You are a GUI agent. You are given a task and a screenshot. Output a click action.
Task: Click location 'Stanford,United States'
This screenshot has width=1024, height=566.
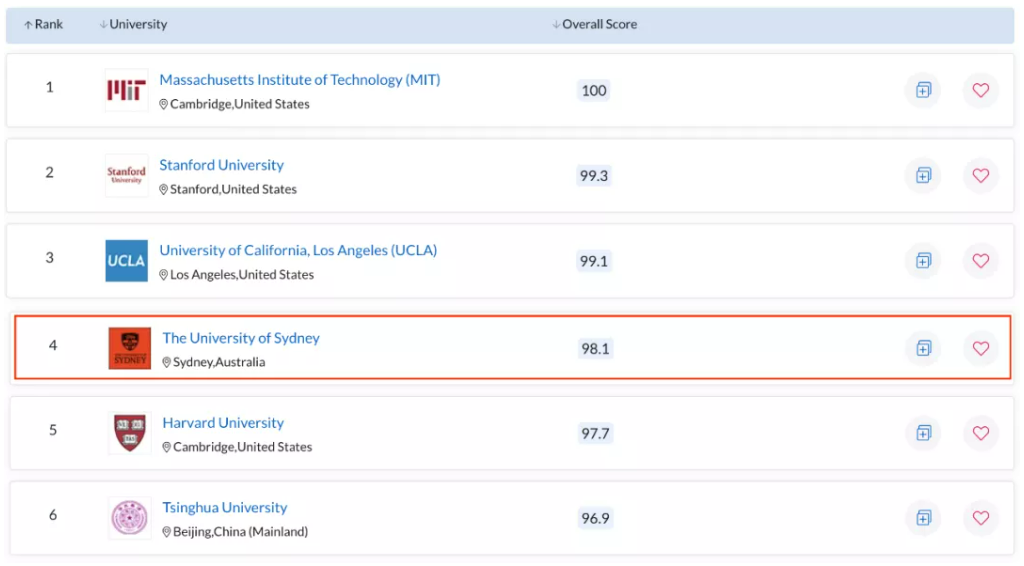[228, 190]
